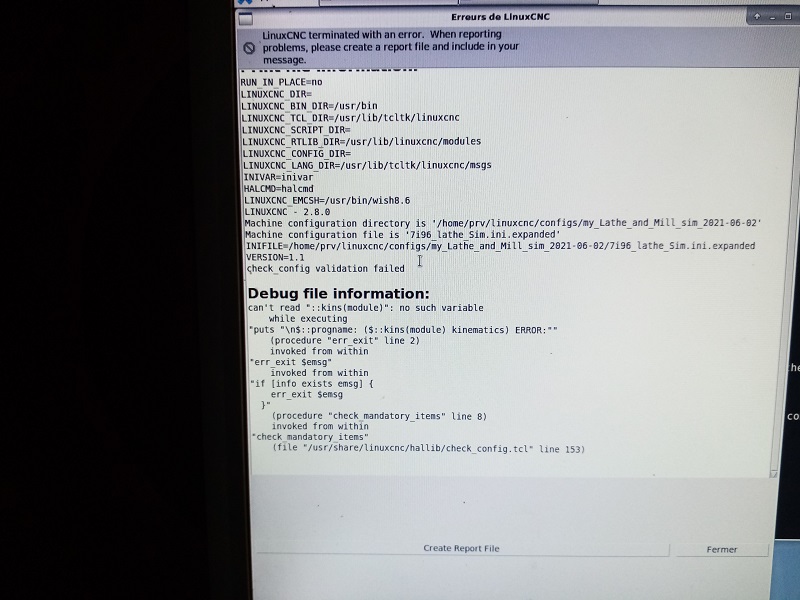Click the "INIVAR=inivar" line
Viewport: 800px width, 600px height.
pos(279,177)
